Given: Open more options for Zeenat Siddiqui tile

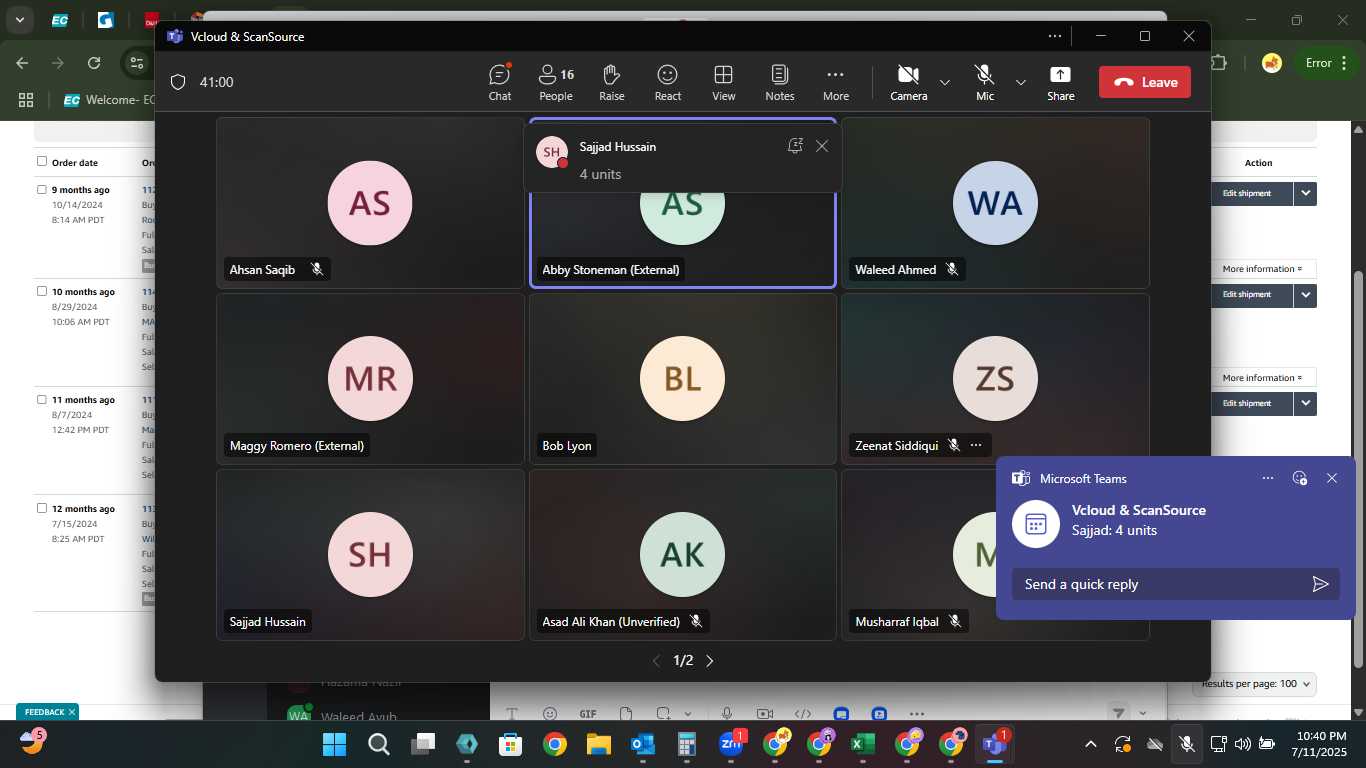Looking at the screenshot, I should pos(976,445).
